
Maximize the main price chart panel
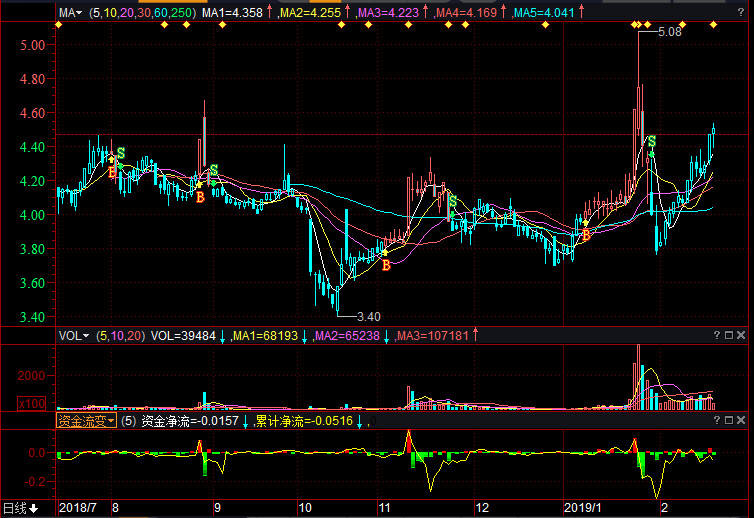(729, 13)
